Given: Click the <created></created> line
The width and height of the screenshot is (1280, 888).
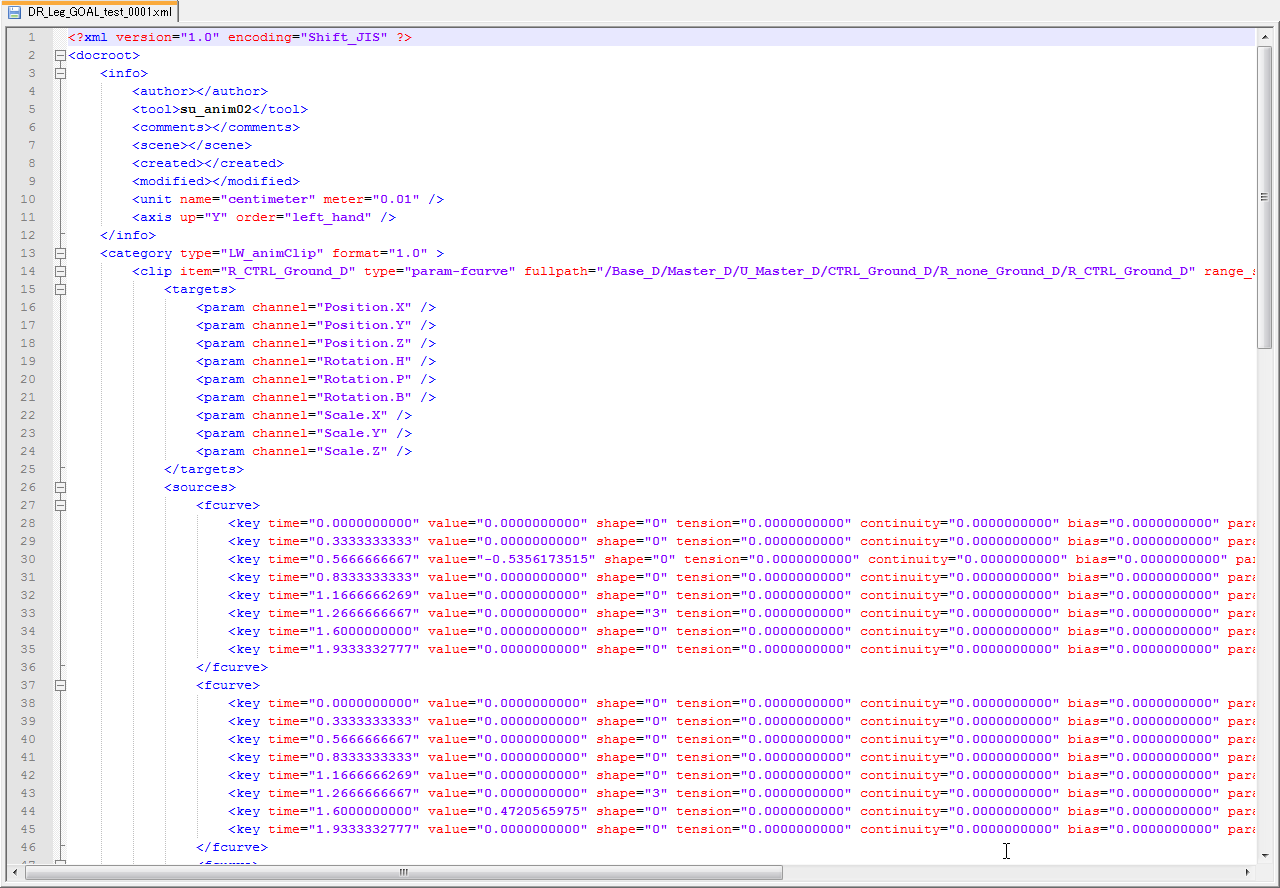Looking at the screenshot, I should click(208, 163).
